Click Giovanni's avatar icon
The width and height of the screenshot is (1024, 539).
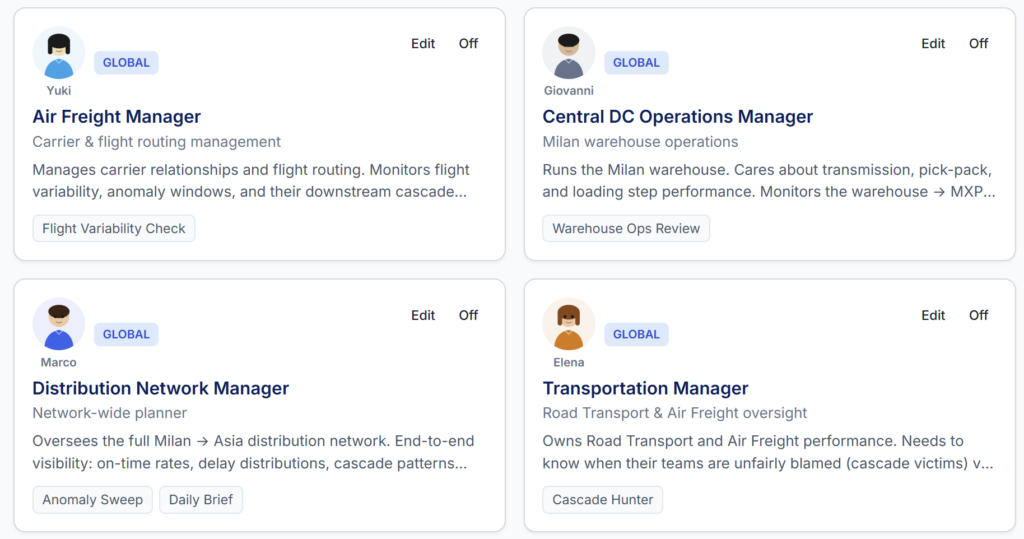click(569, 53)
